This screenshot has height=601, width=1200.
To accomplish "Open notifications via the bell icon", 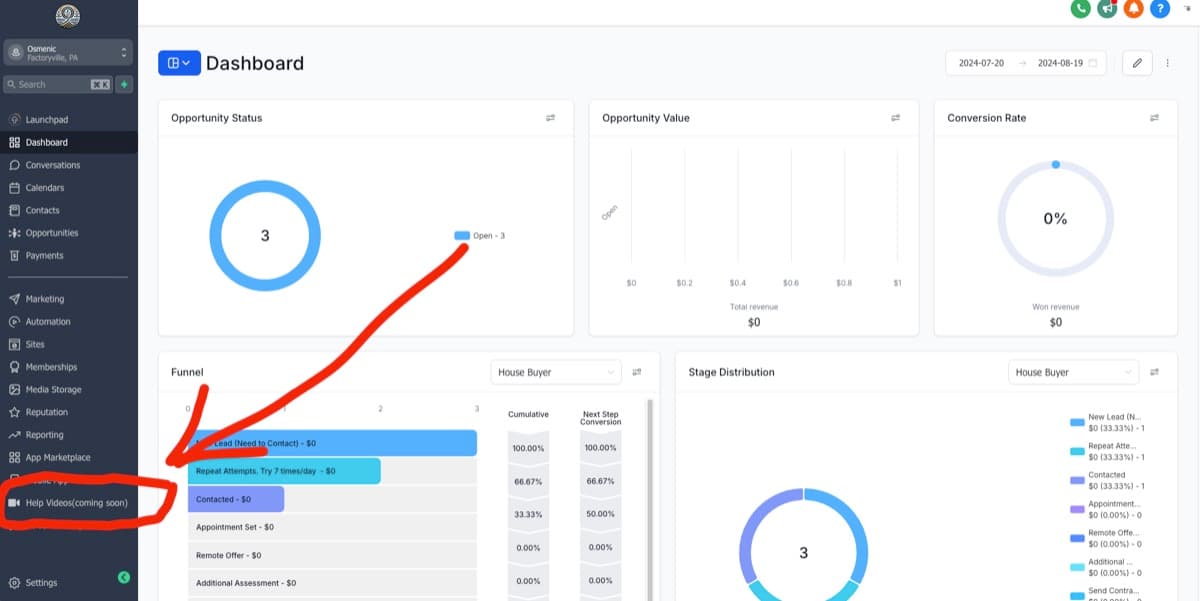I will point(1134,9).
